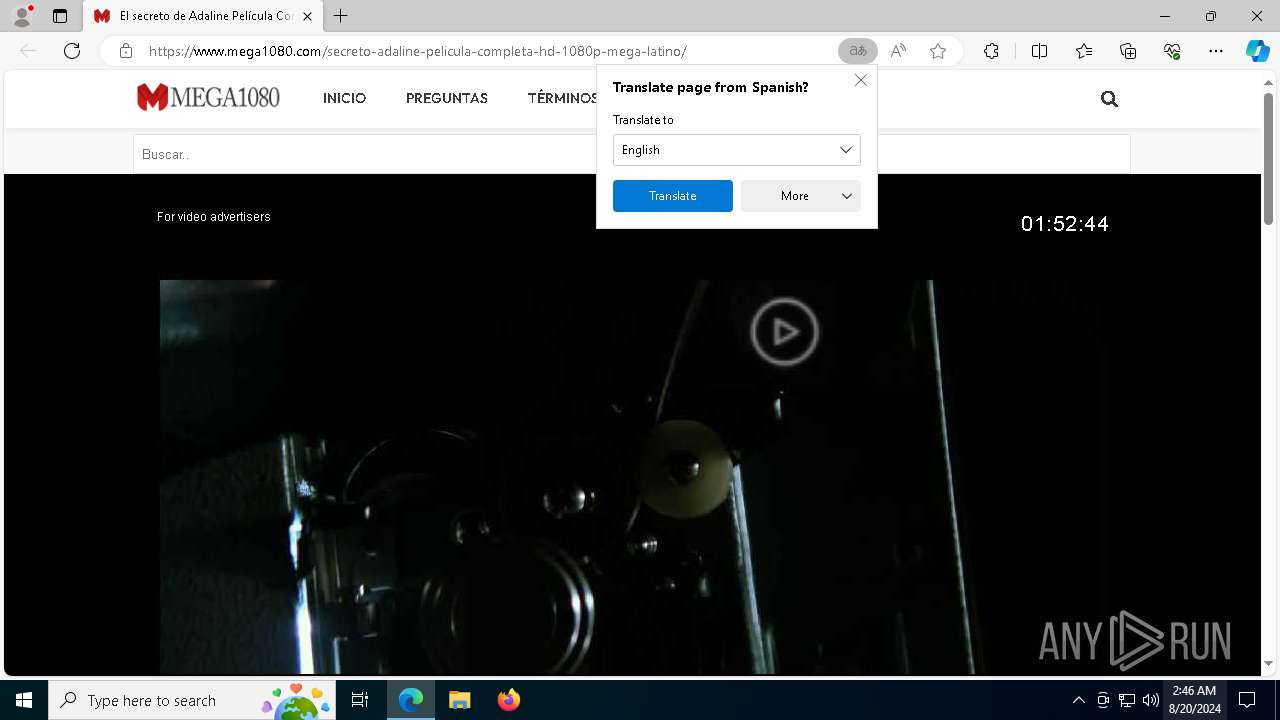
Task: Open the More options dropdown
Action: pos(800,196)
